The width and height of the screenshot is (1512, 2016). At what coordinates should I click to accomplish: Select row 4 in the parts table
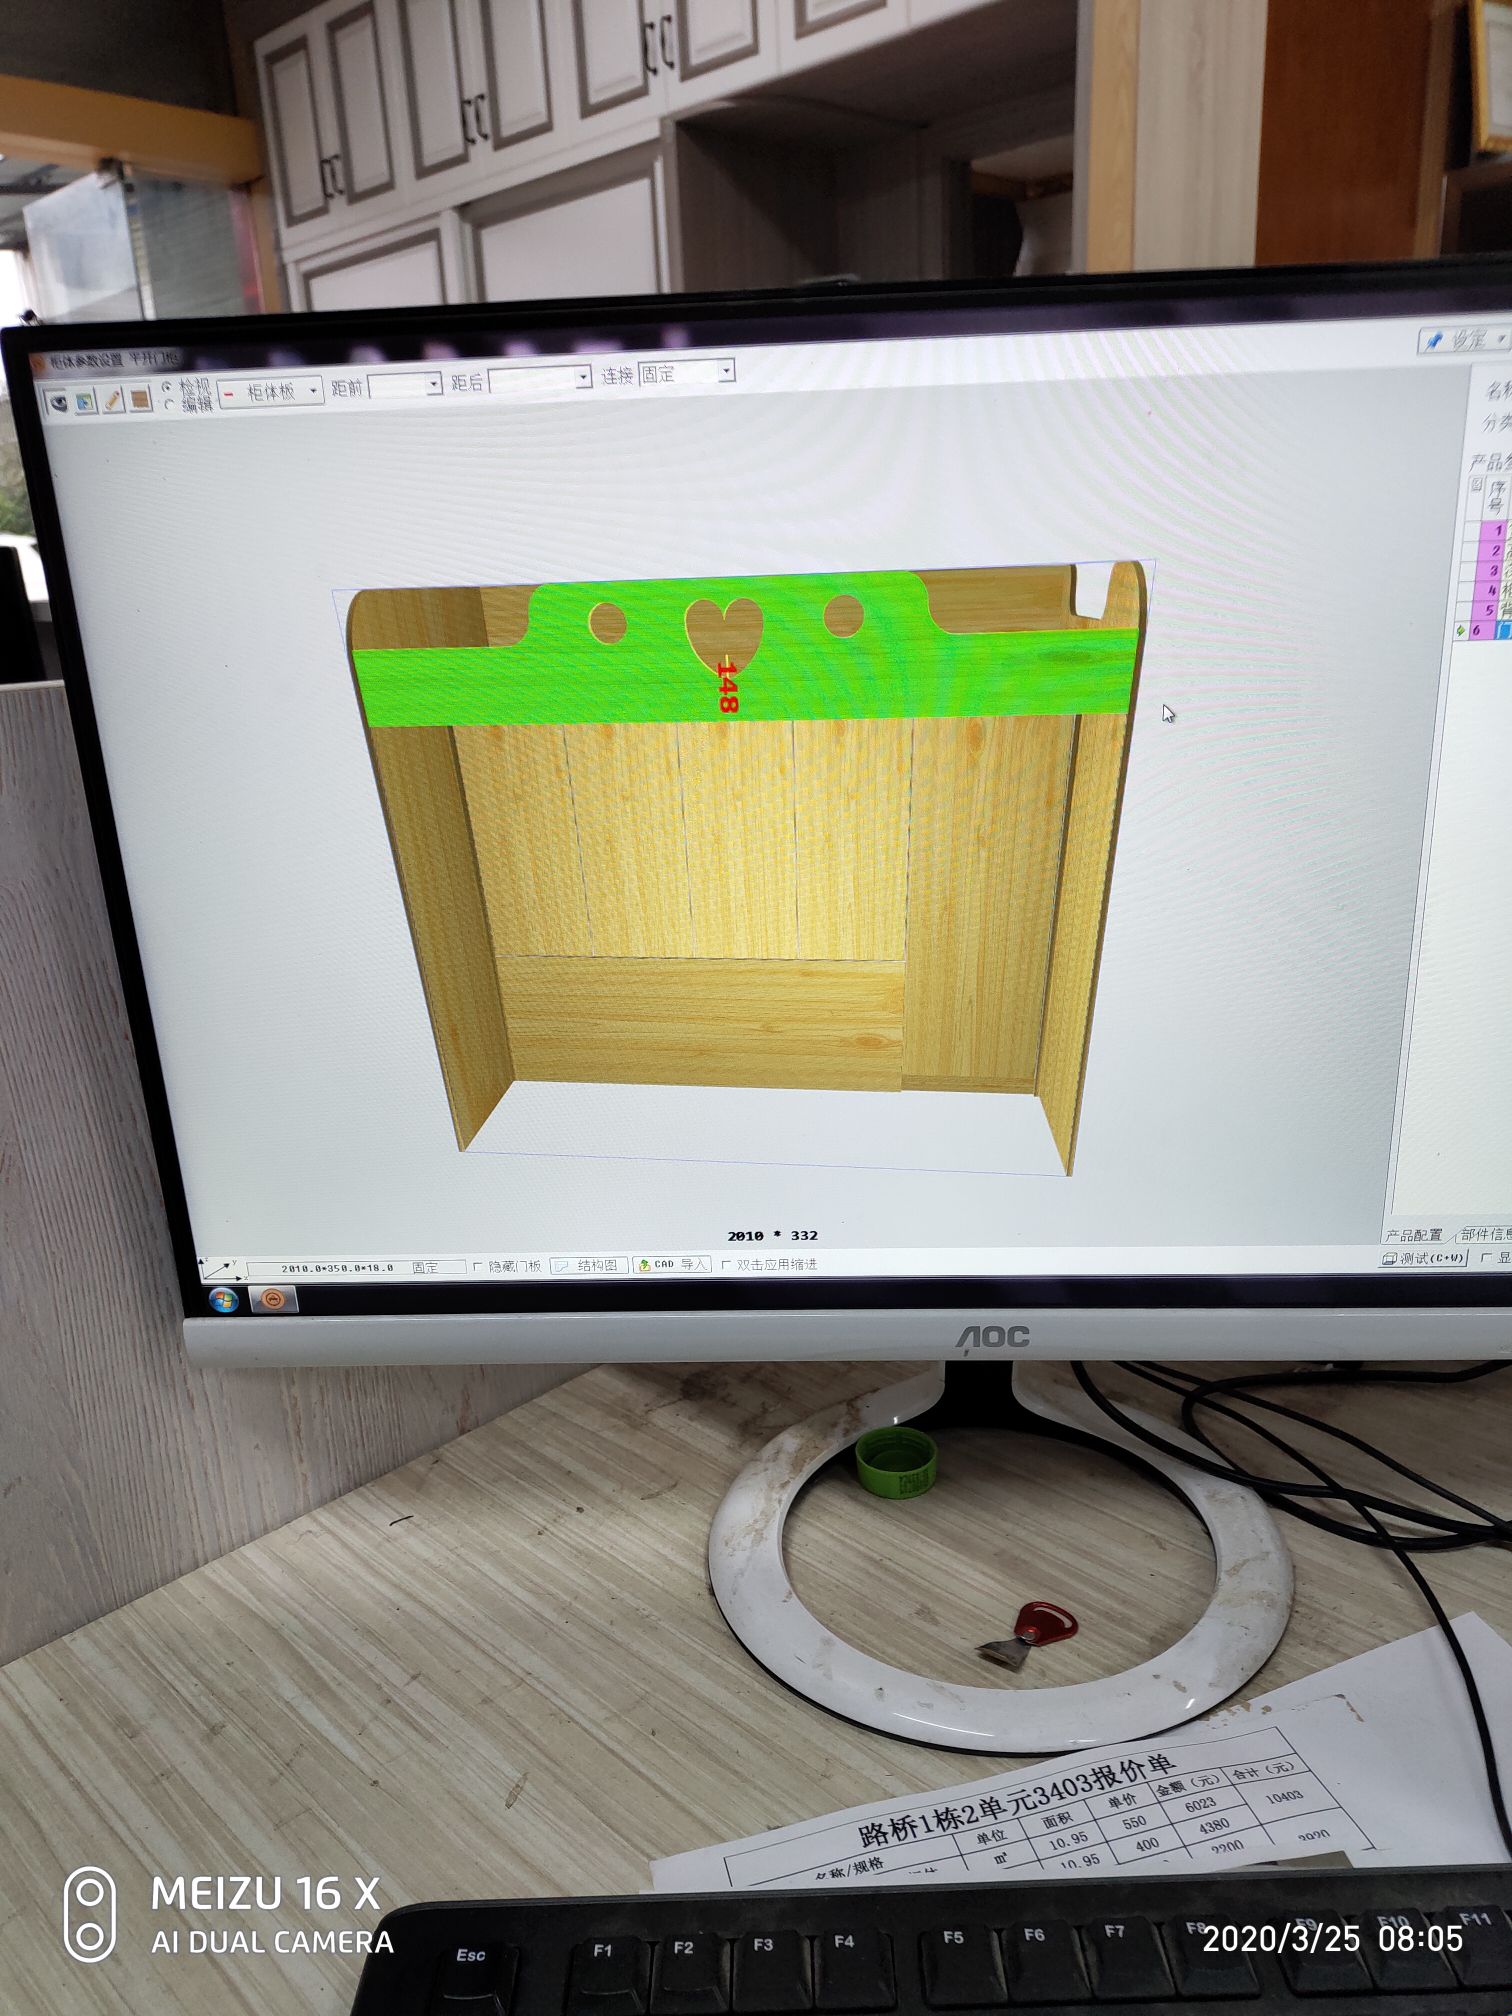(x=1490, y=590)
